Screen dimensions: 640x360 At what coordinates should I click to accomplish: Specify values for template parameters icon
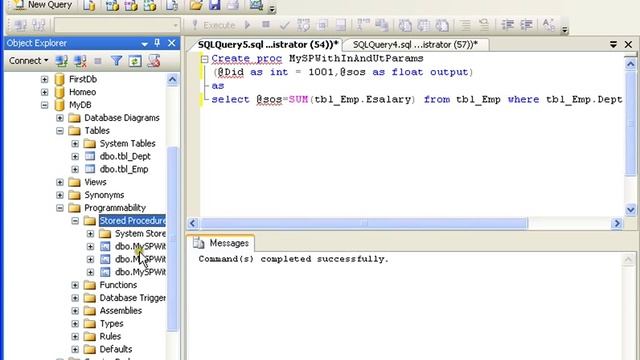[548, 25]
